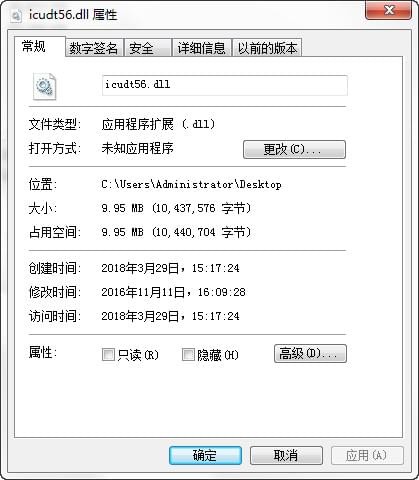The height and width of the screenshot is (480, 419).
Task: Switch to the 数字签名 tab
Action: click(94, 48)
